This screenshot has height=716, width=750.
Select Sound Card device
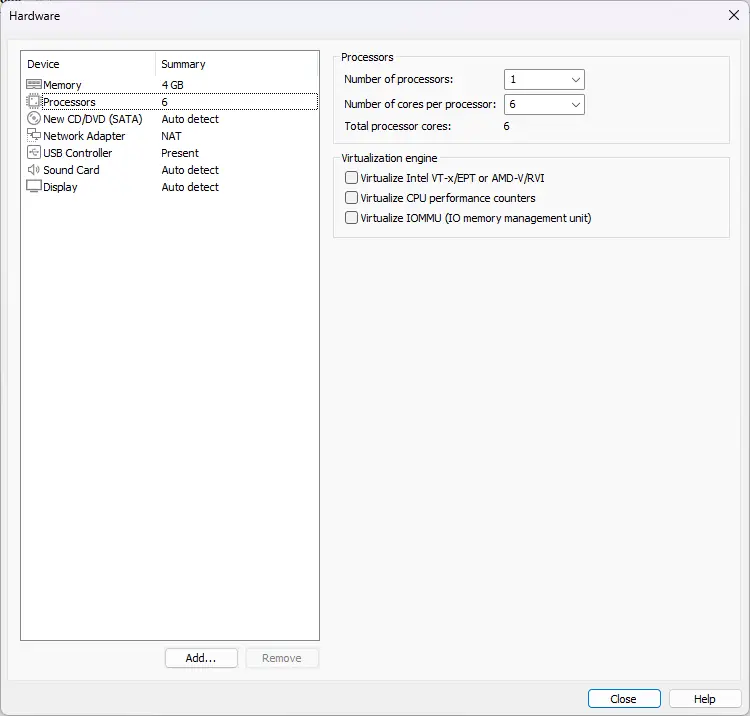point(71,170)
